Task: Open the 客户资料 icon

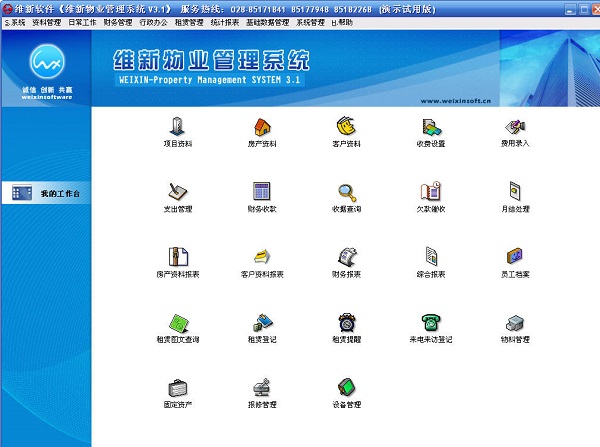Action: point(346,126)
